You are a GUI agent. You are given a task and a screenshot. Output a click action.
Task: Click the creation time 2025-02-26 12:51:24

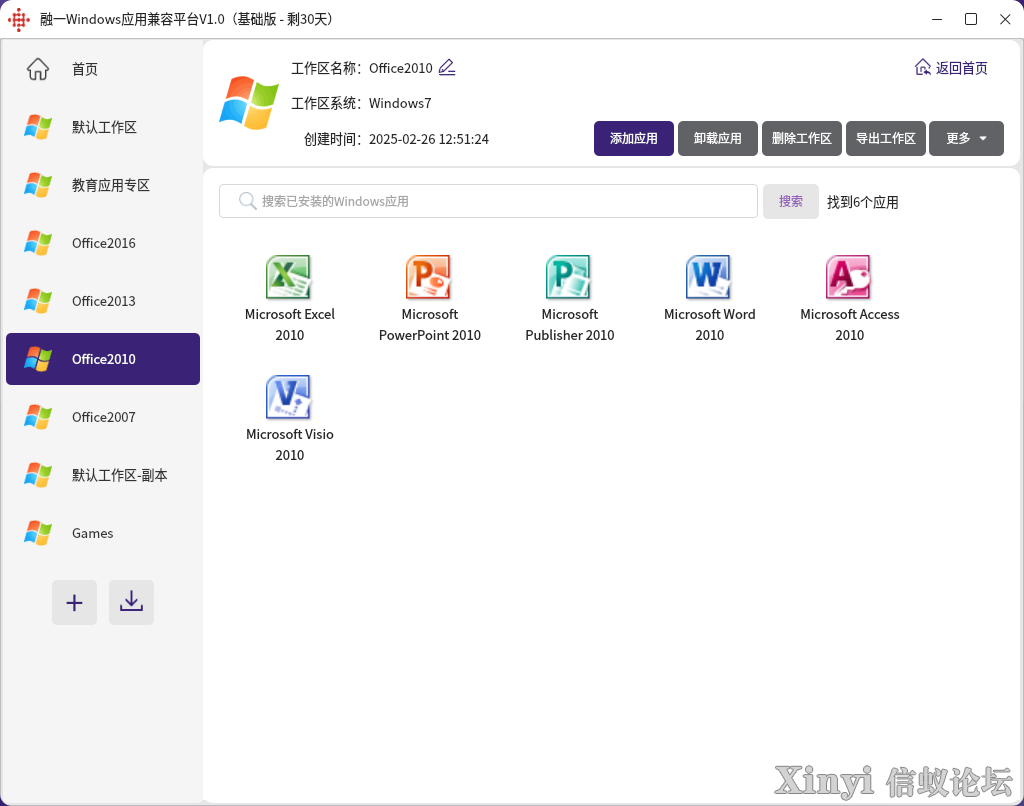point(428,139)
